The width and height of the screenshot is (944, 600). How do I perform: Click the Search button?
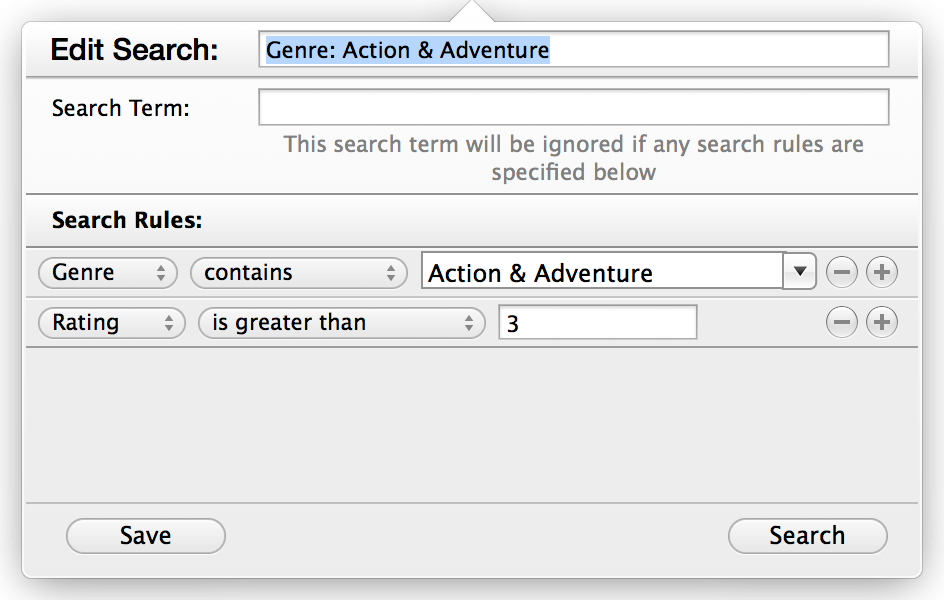[x=807, y=535]
